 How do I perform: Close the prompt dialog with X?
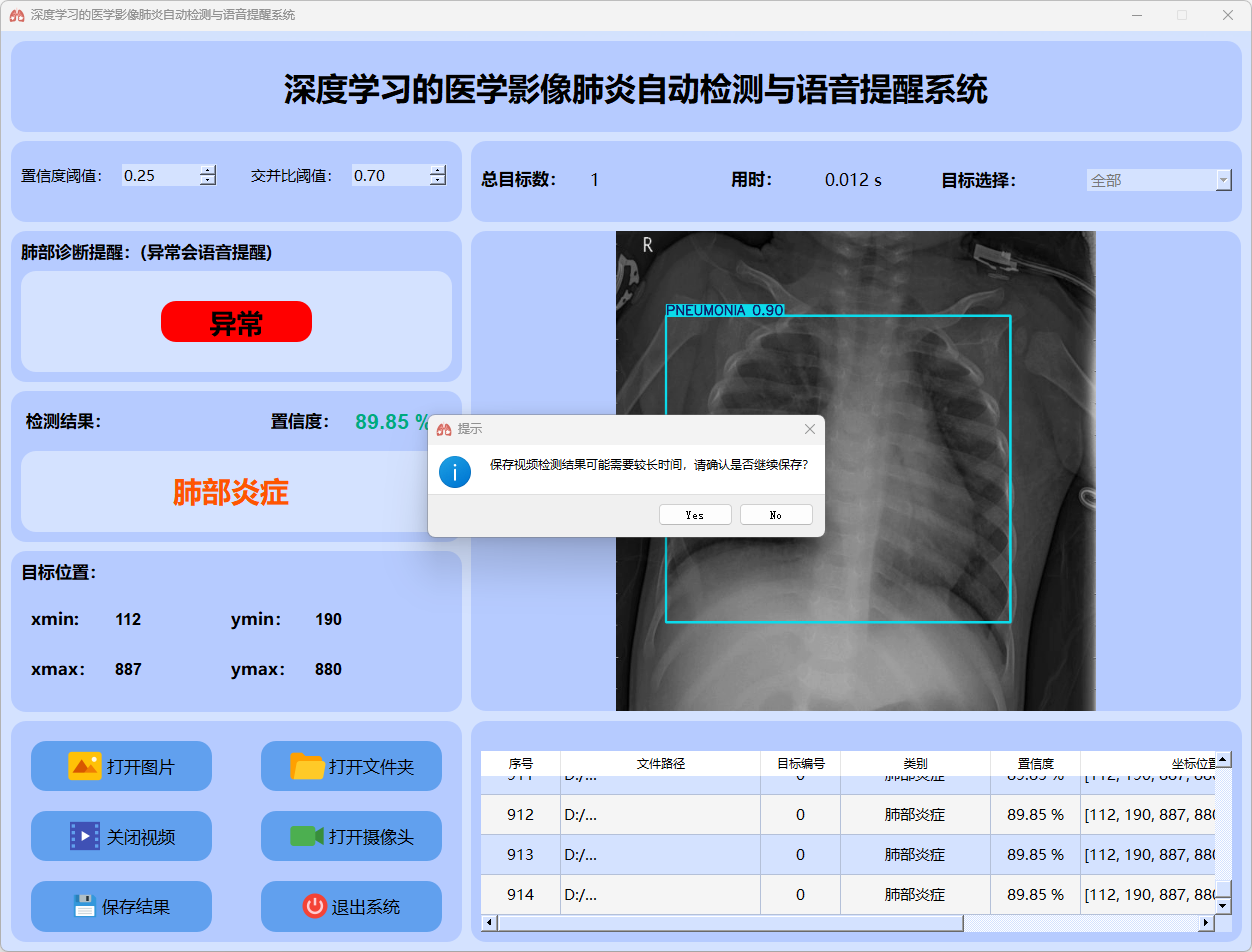pos(810,429)
